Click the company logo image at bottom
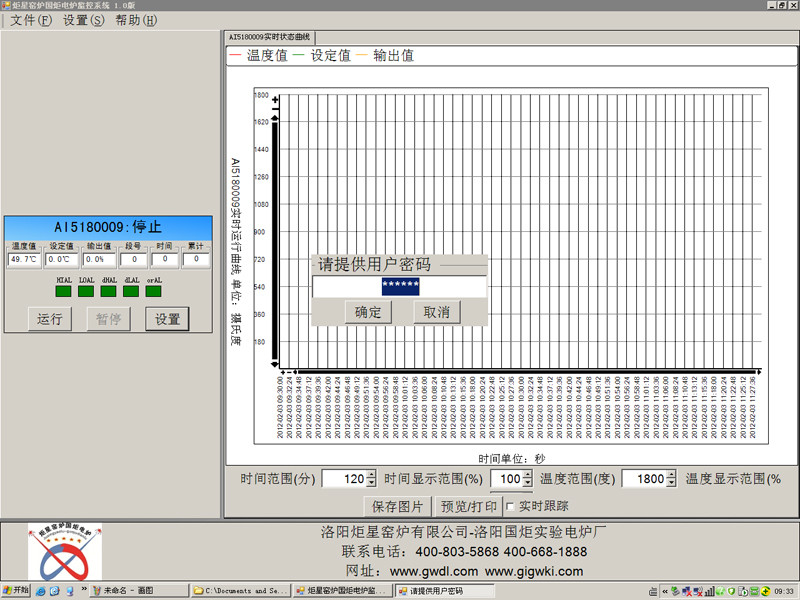The image size is (800, 600). point(65,552)
